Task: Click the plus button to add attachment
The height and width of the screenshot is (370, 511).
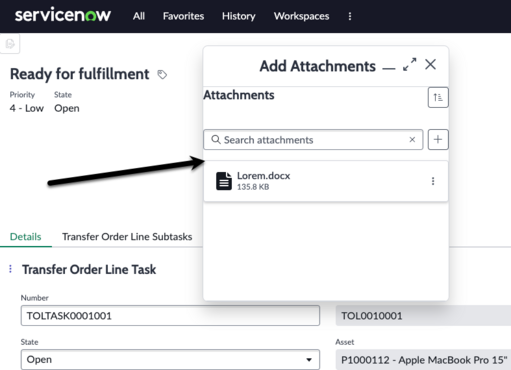Action: [x=438, y=139]
